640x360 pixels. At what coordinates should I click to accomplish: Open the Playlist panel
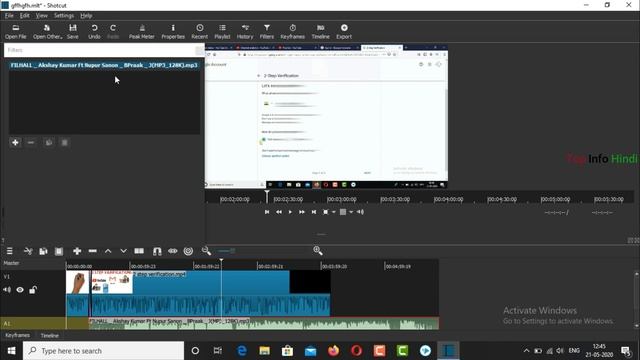[222, 31]
